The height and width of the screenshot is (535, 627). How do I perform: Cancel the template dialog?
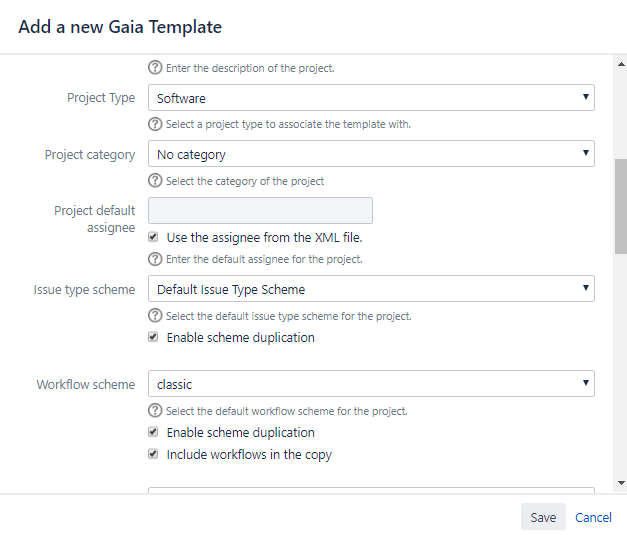tap(593, 517)
